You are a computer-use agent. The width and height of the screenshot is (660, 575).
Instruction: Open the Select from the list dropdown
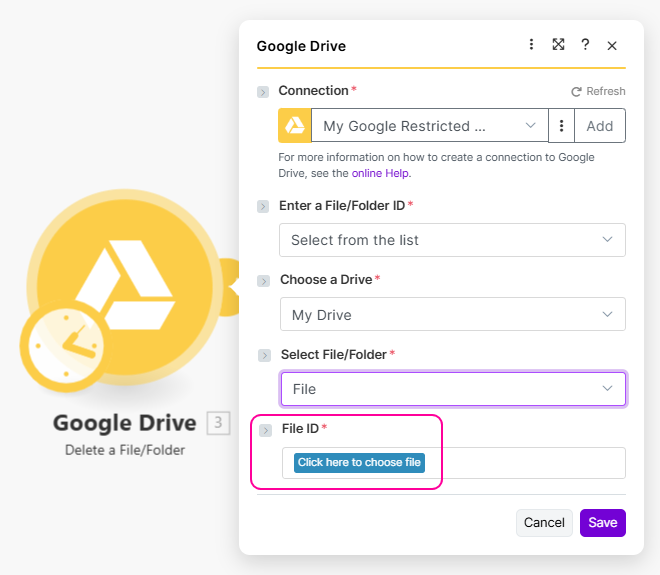(452, 240)
